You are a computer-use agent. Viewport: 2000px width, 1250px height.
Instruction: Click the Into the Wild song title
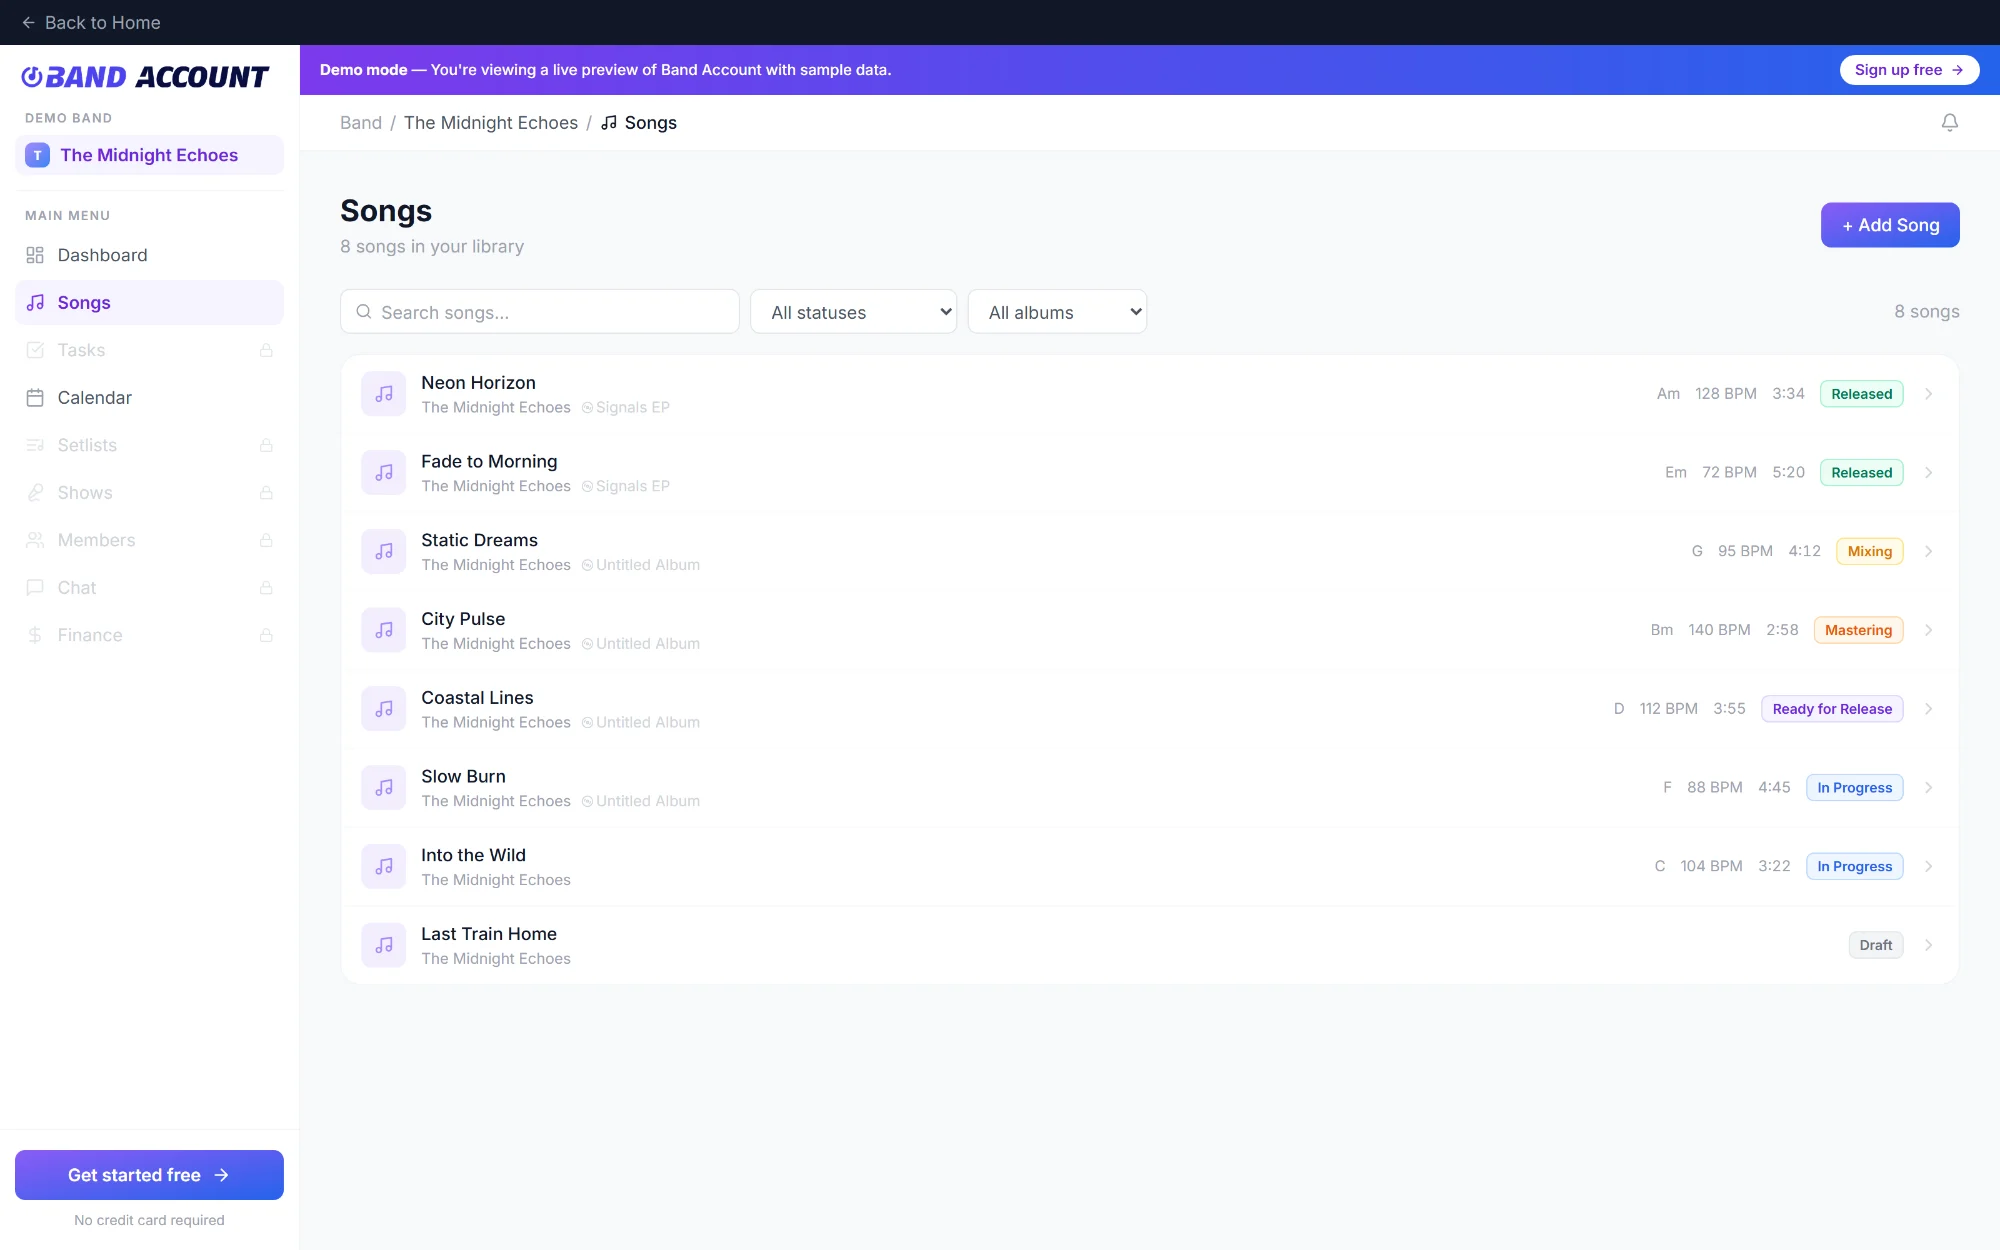[x=473, y=855]
